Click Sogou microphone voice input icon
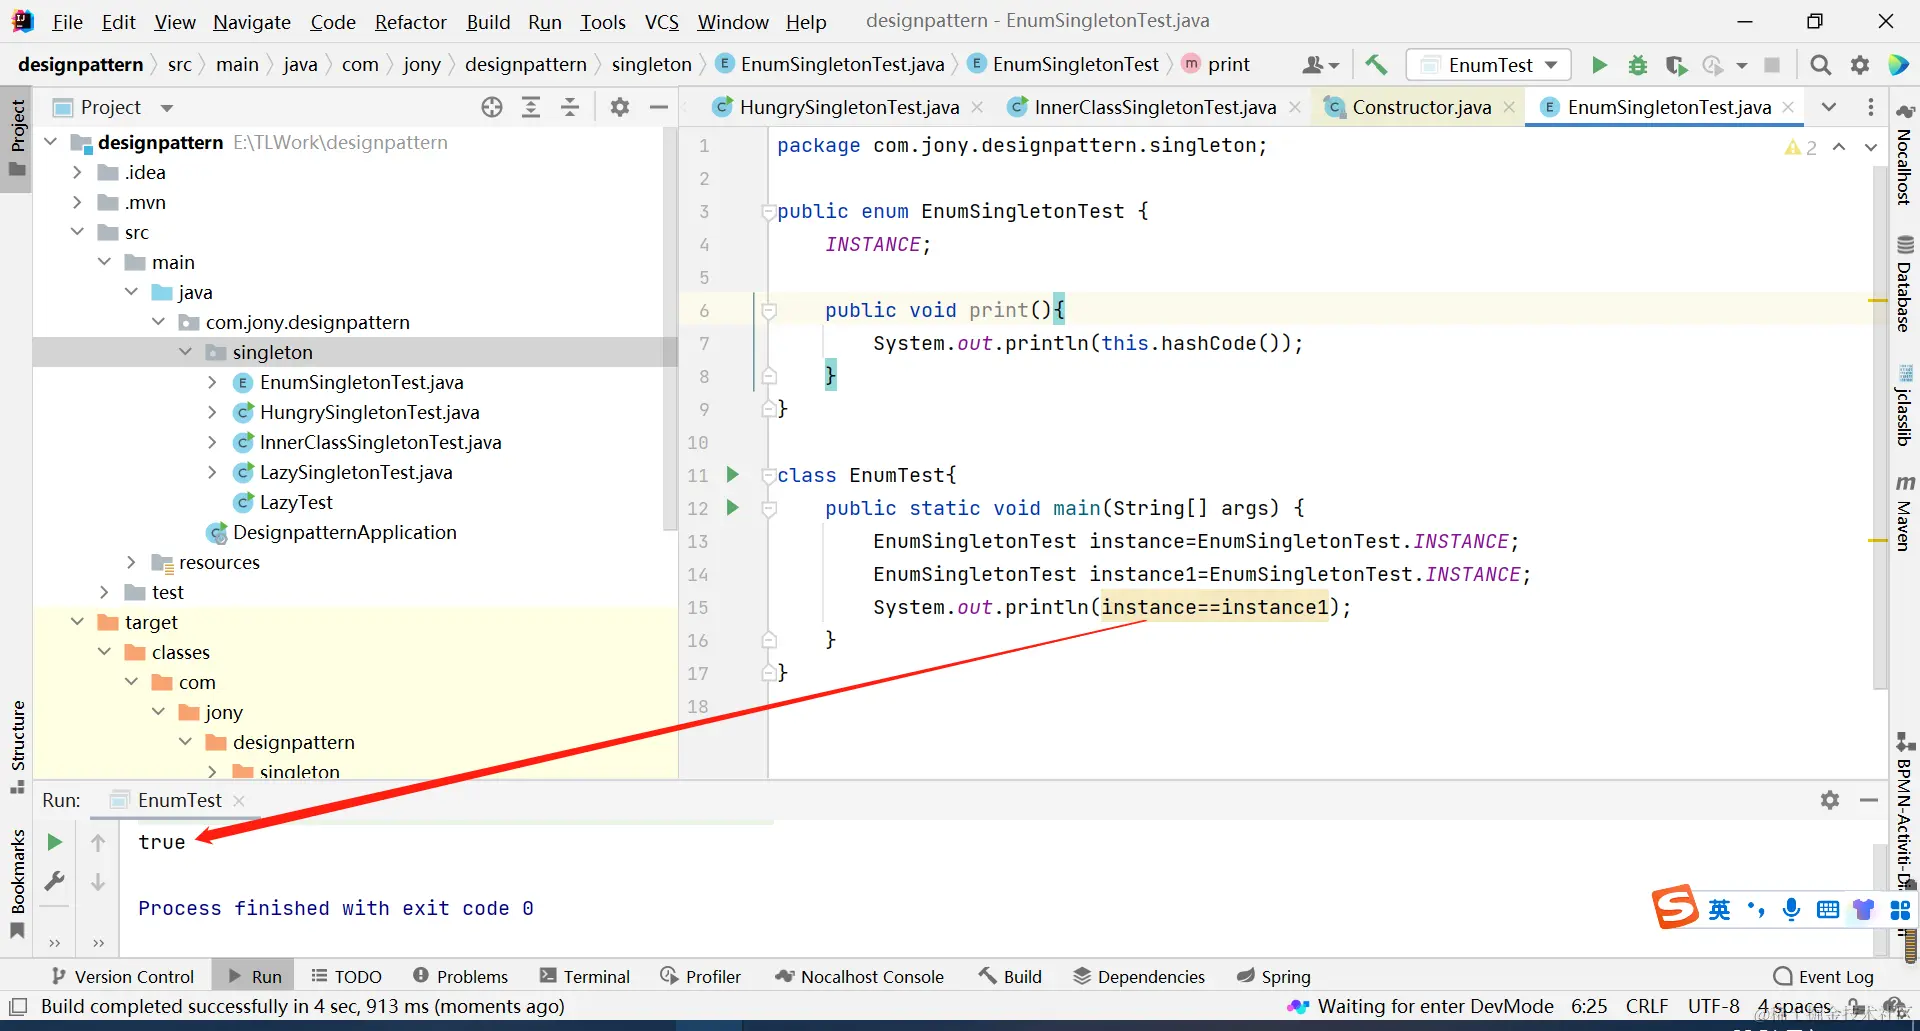The width and height of the screenshot is (1920, 1031). 1791,909
